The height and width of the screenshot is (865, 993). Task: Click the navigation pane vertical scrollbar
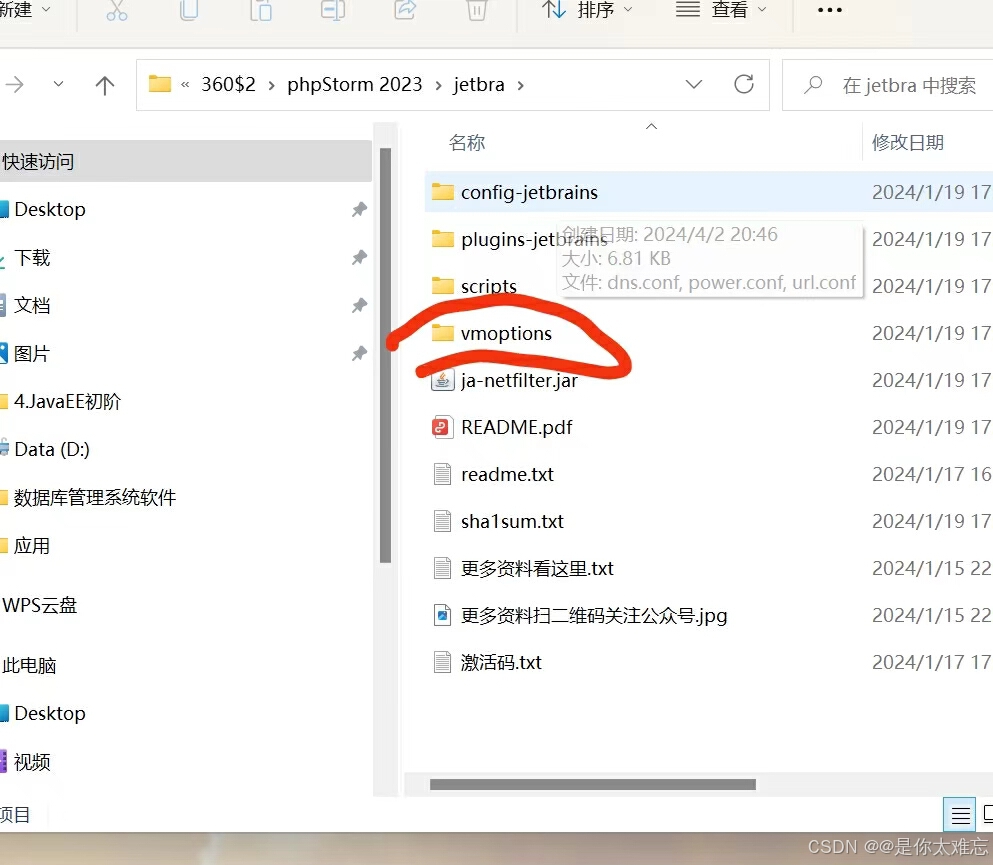point(385,355)
